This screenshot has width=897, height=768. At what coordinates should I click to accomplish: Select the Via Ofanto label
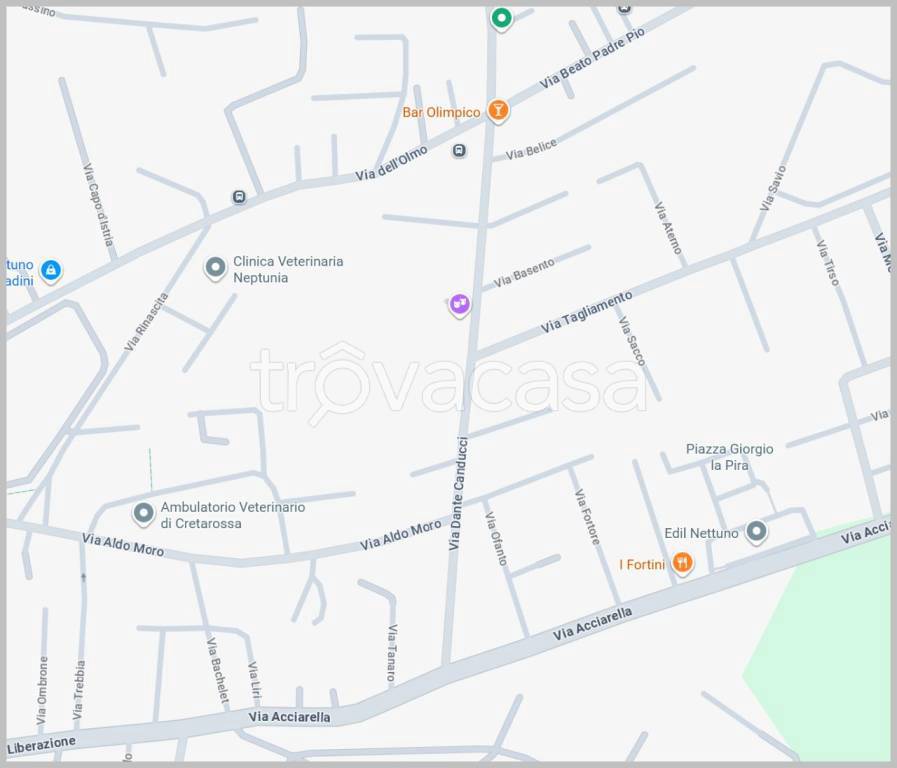(496, 539)
